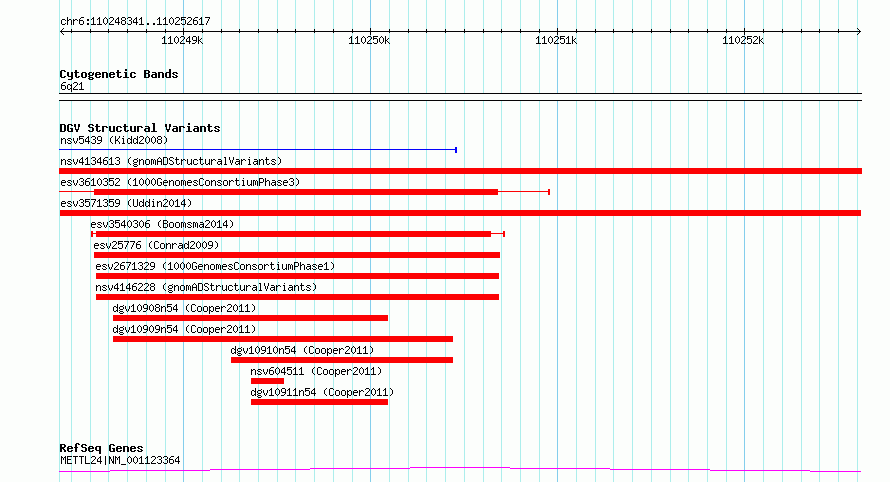This screenshot has width=890, height=482.
Task: Click the 110252k ruler label
Action: coord(743,40)
